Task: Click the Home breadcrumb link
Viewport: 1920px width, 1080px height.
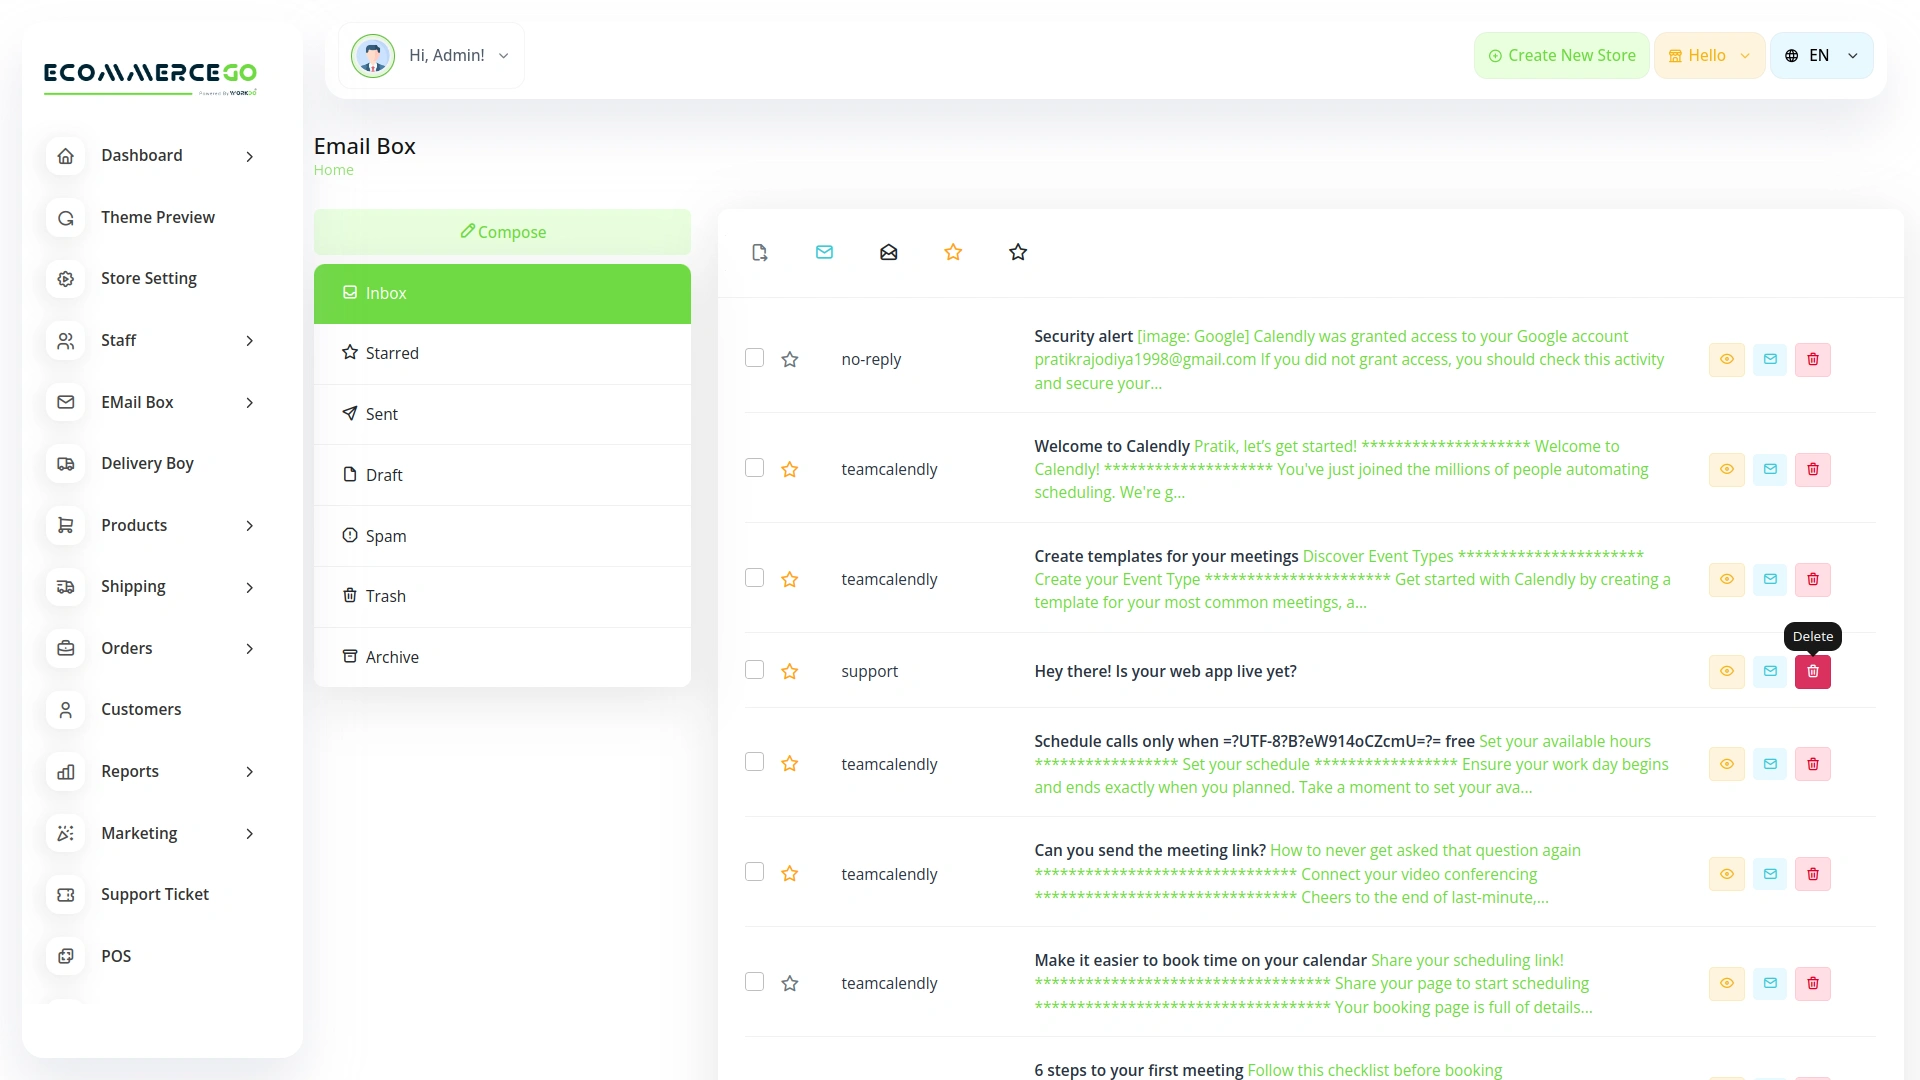Action: point(333,169)
